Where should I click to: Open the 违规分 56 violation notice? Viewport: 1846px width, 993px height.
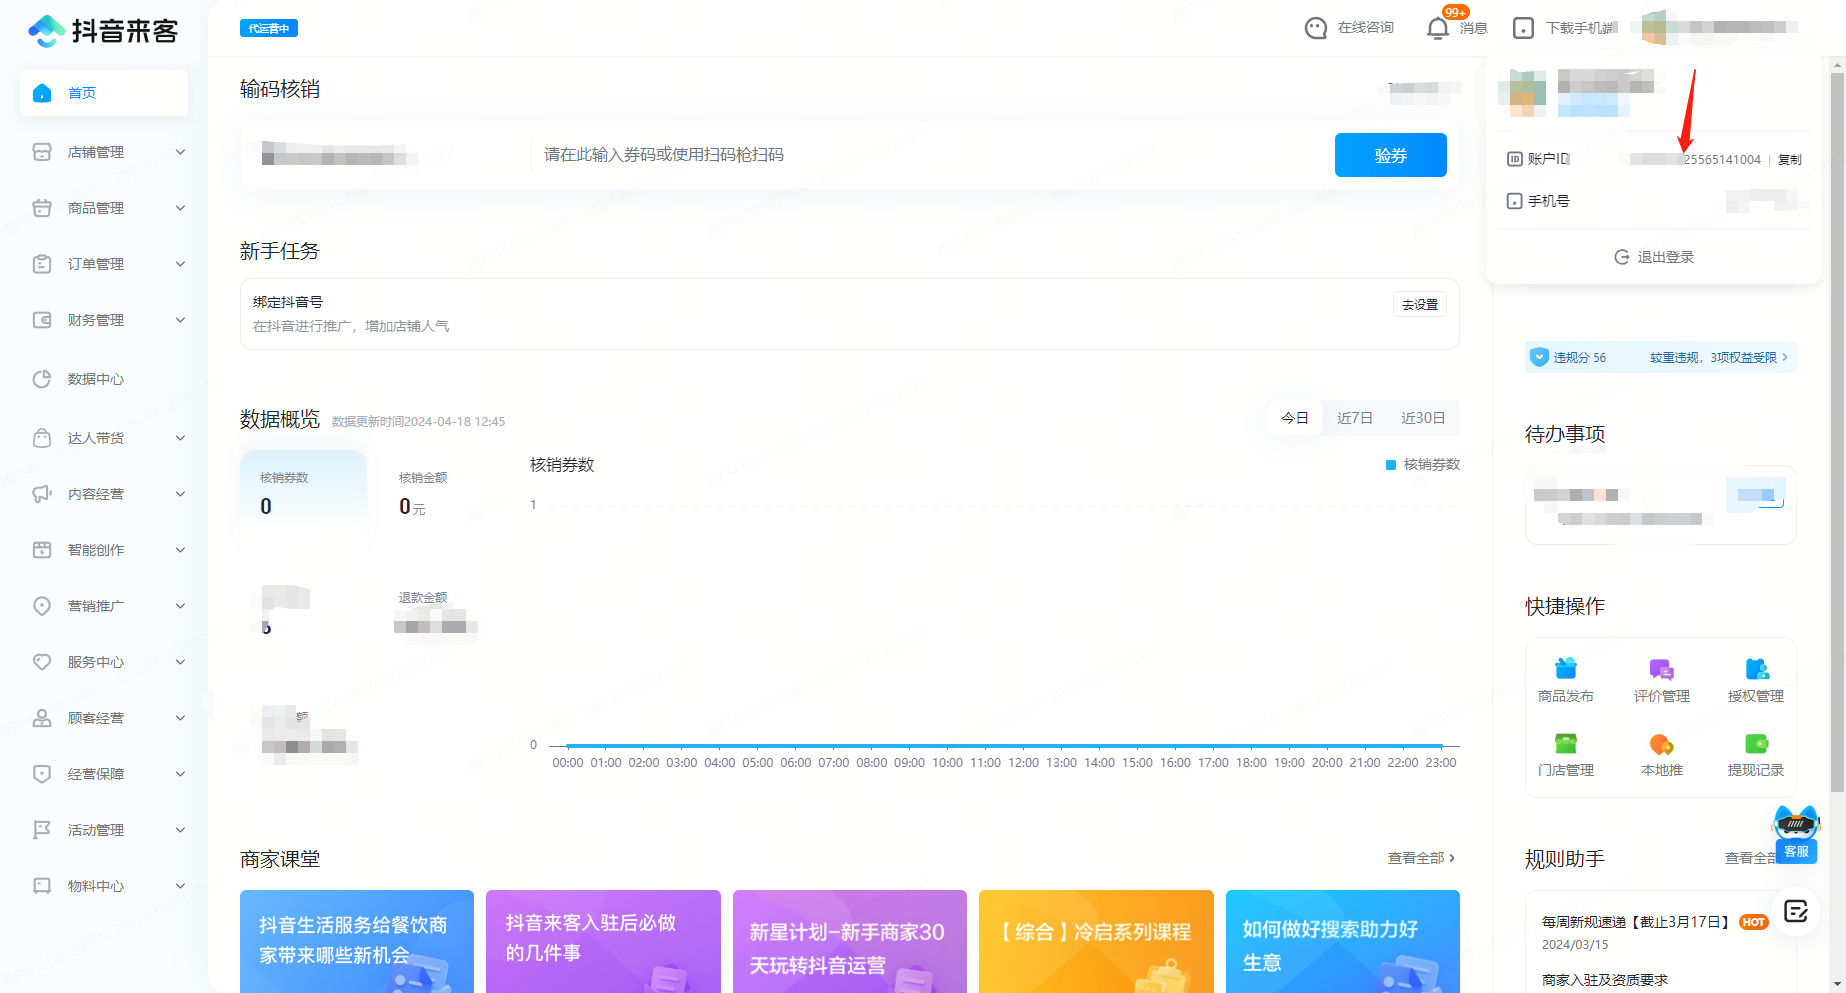1660,357
